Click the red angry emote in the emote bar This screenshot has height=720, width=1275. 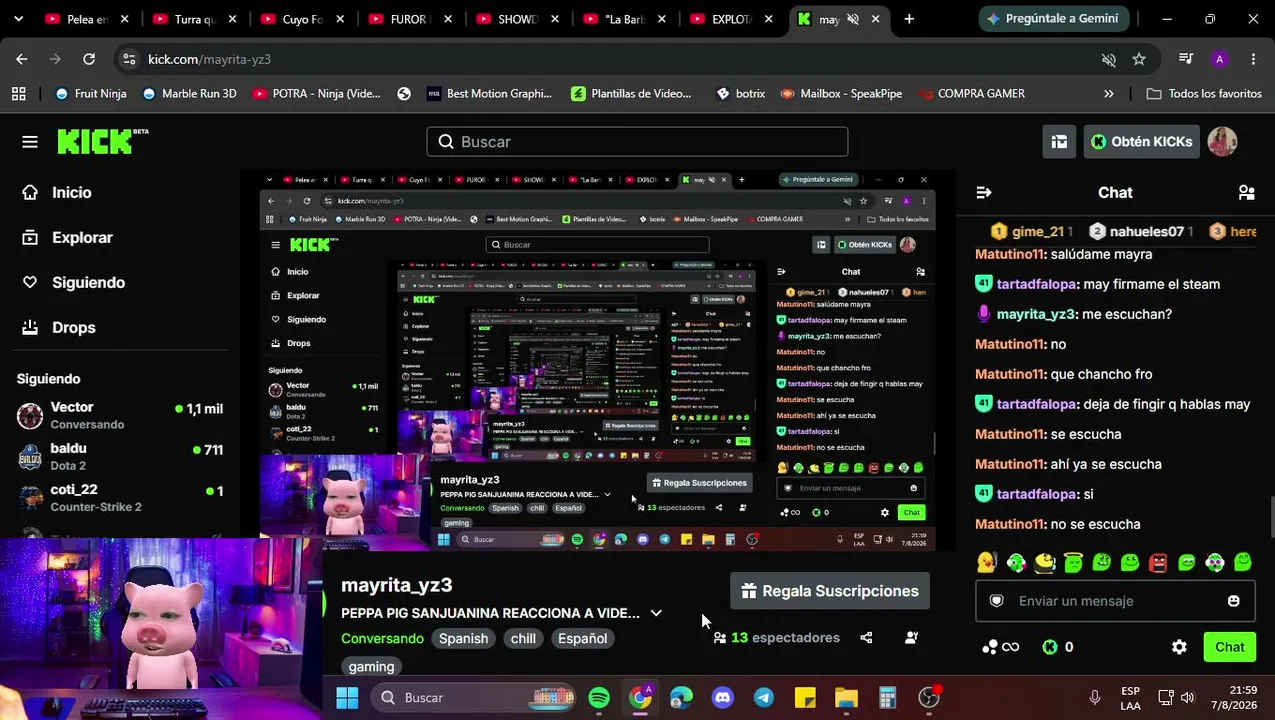1158,562
